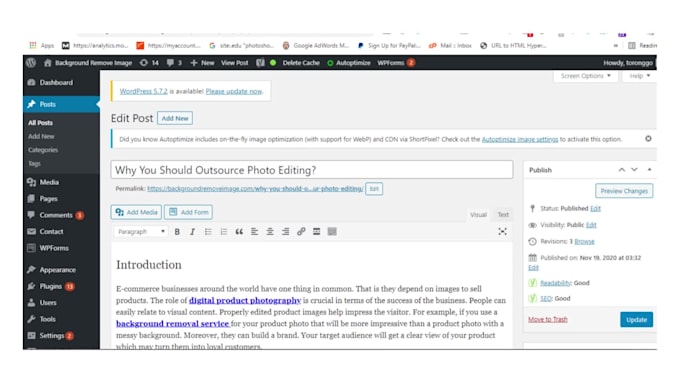
Task: Open the Autoptimize admin bar menu
Action: [x=349, y=62]
